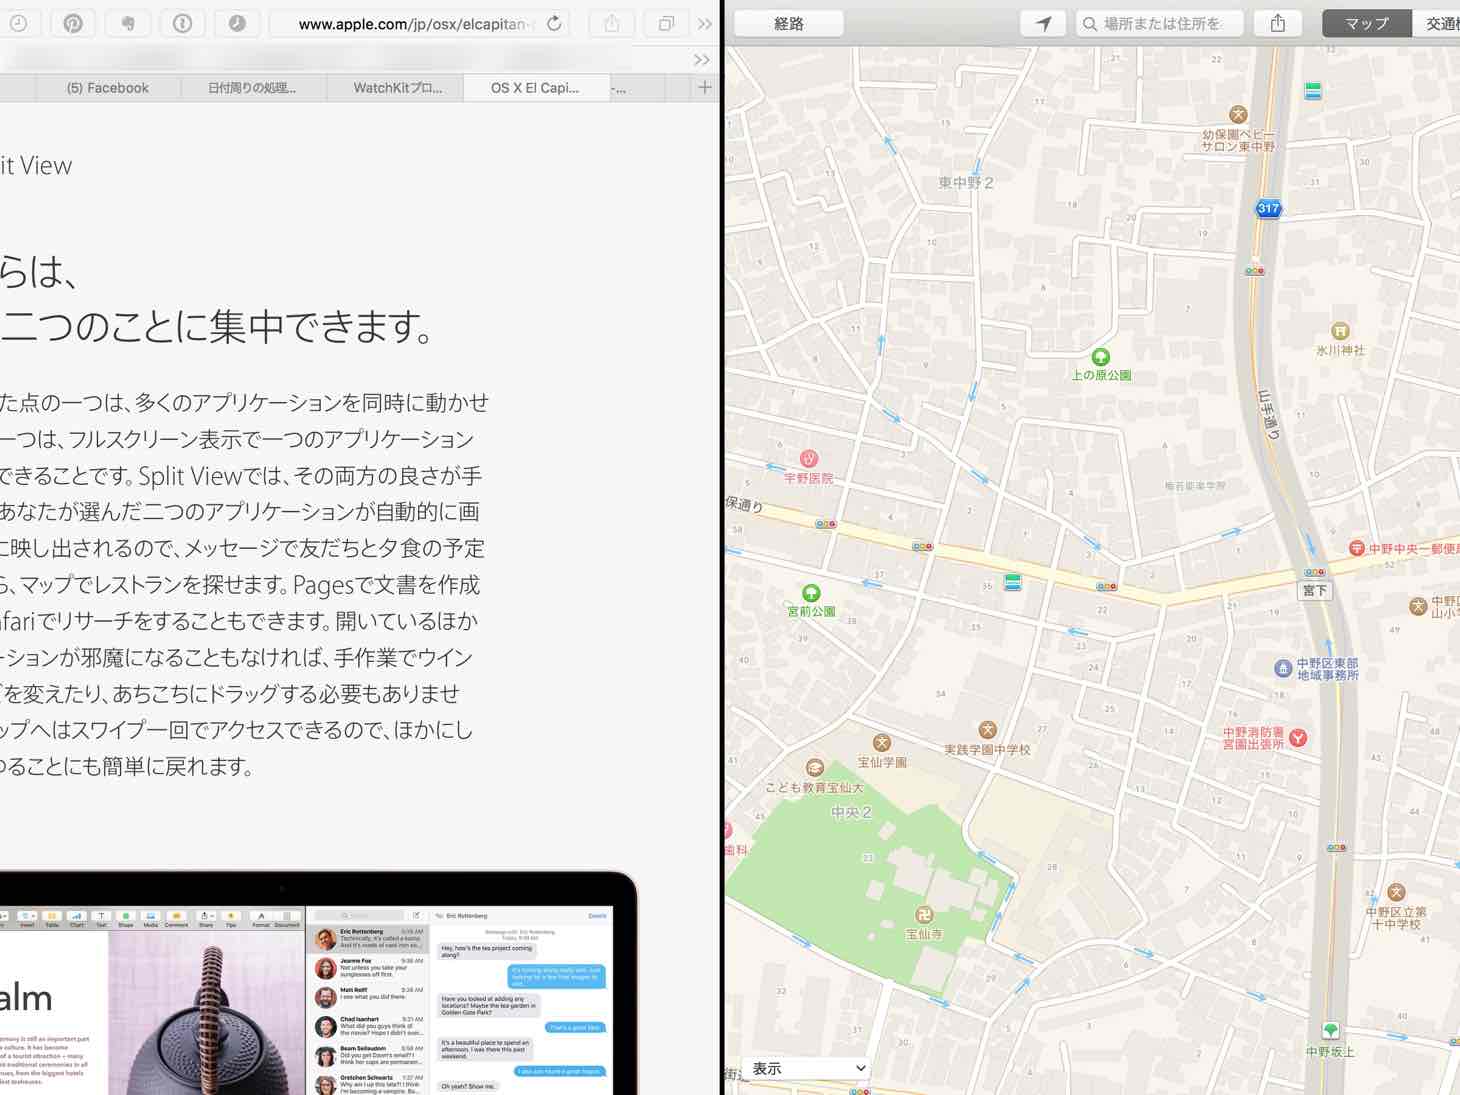Select the 上の原公園 park marker
This screenshot has height=1095, width=1460.
coord(1101,357)
